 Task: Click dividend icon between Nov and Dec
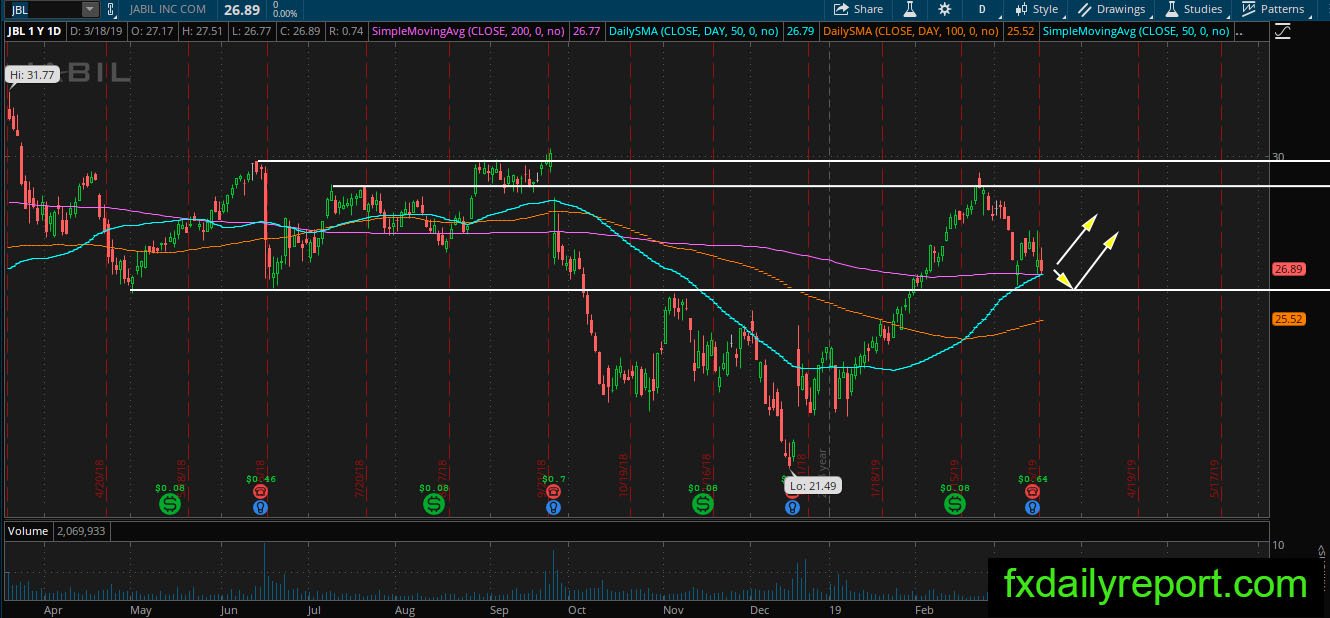[703, 504]
